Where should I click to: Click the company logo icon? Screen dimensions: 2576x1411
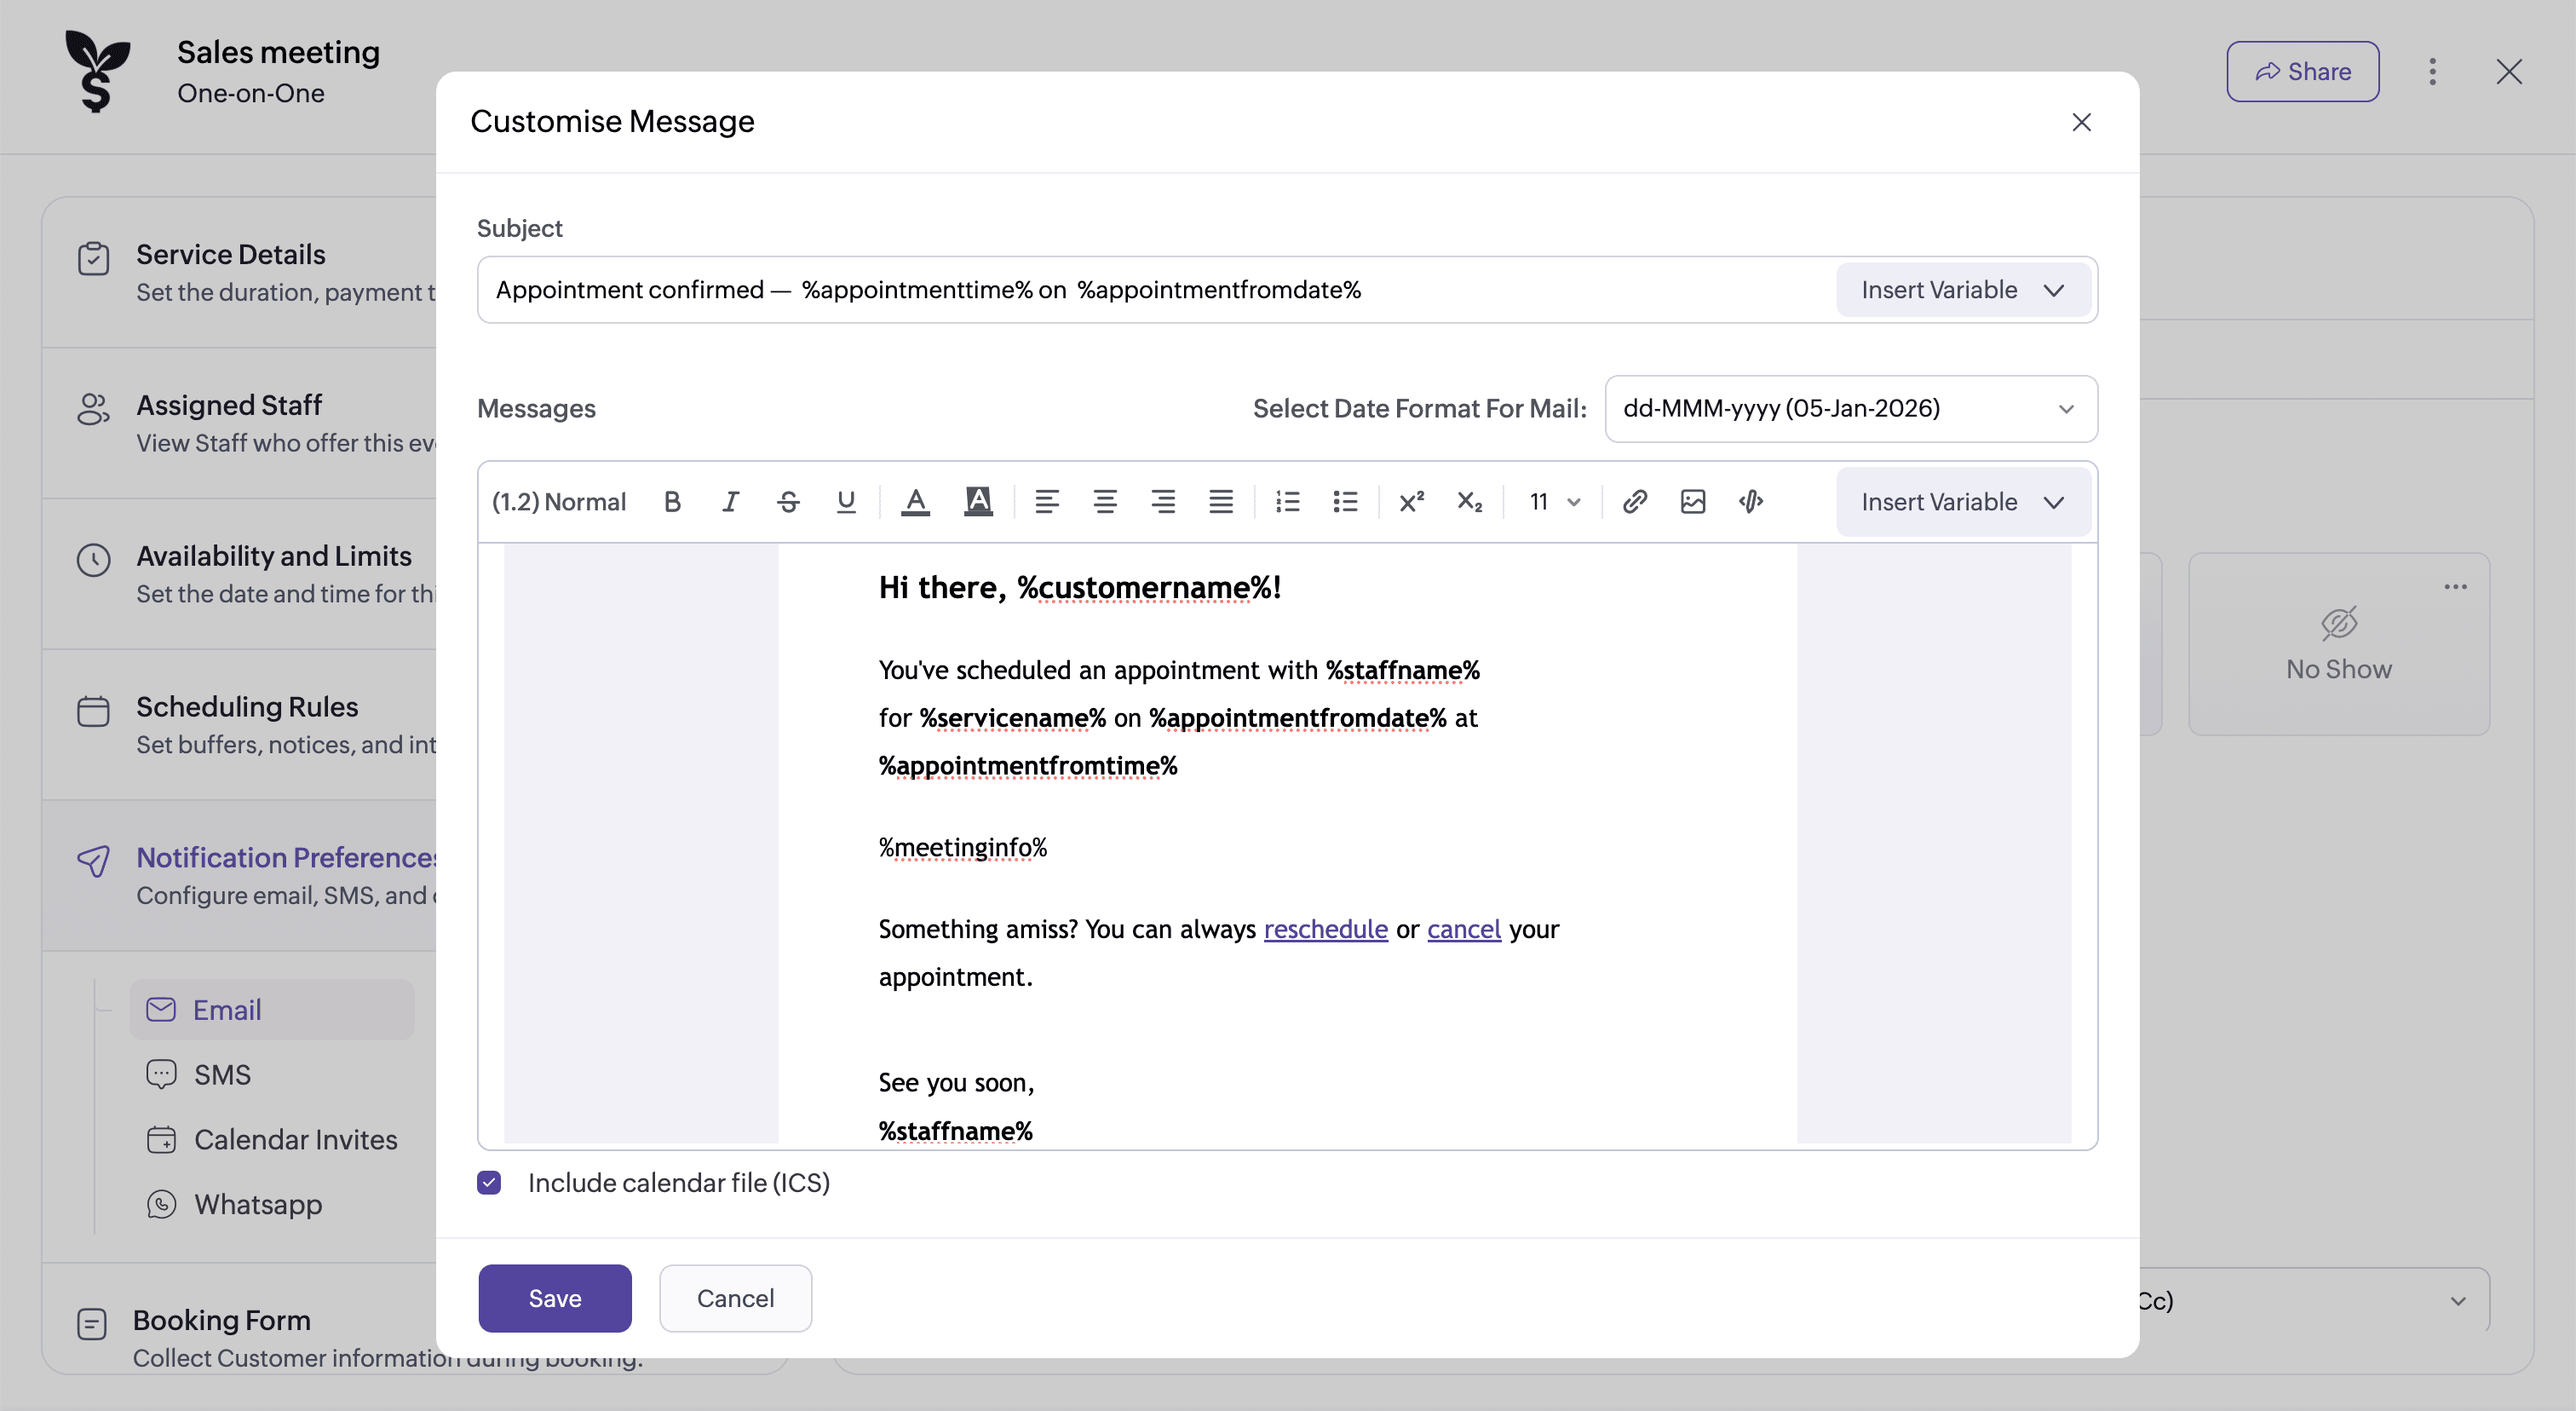[x=97, y=71]
